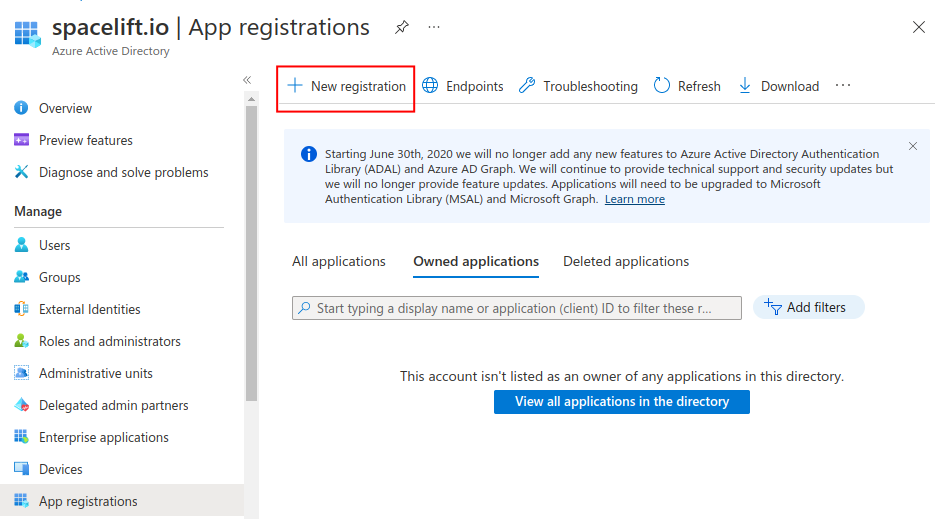Screen dimensions: 943x519
Task: Open toolbar overflow ellipsis menu
Action: point(843,86)
